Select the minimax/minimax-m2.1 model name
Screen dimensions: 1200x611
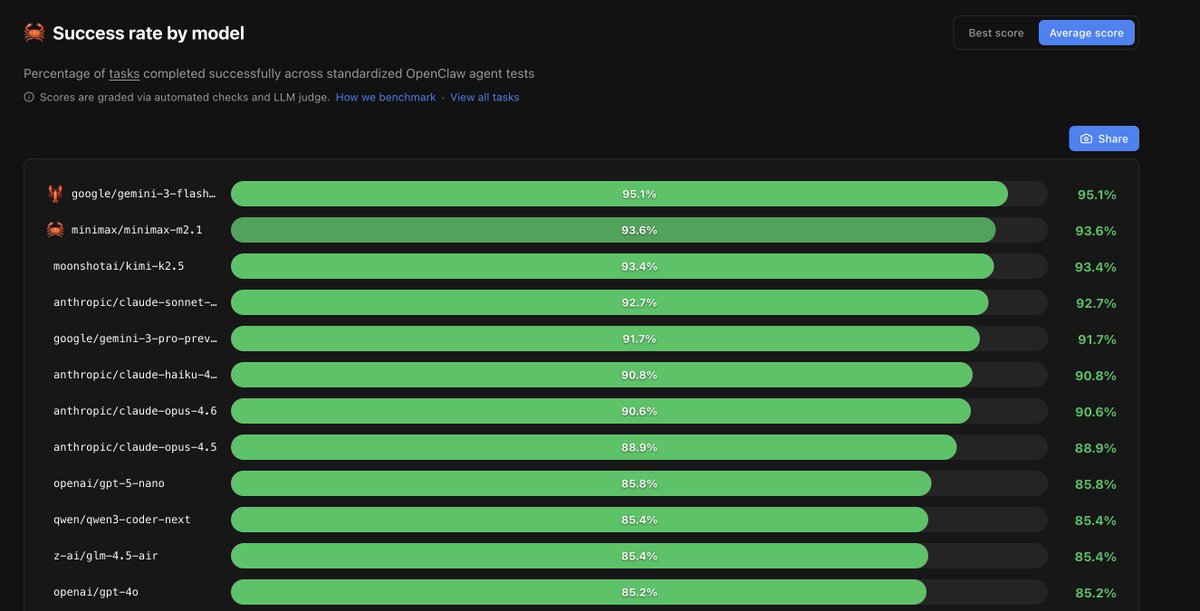[137, 230]
